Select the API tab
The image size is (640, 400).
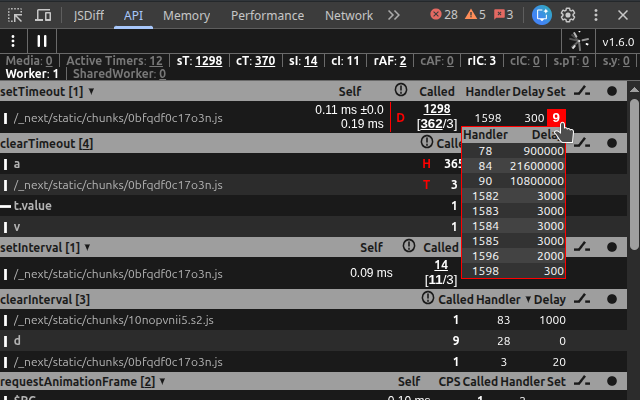[133, 16]
